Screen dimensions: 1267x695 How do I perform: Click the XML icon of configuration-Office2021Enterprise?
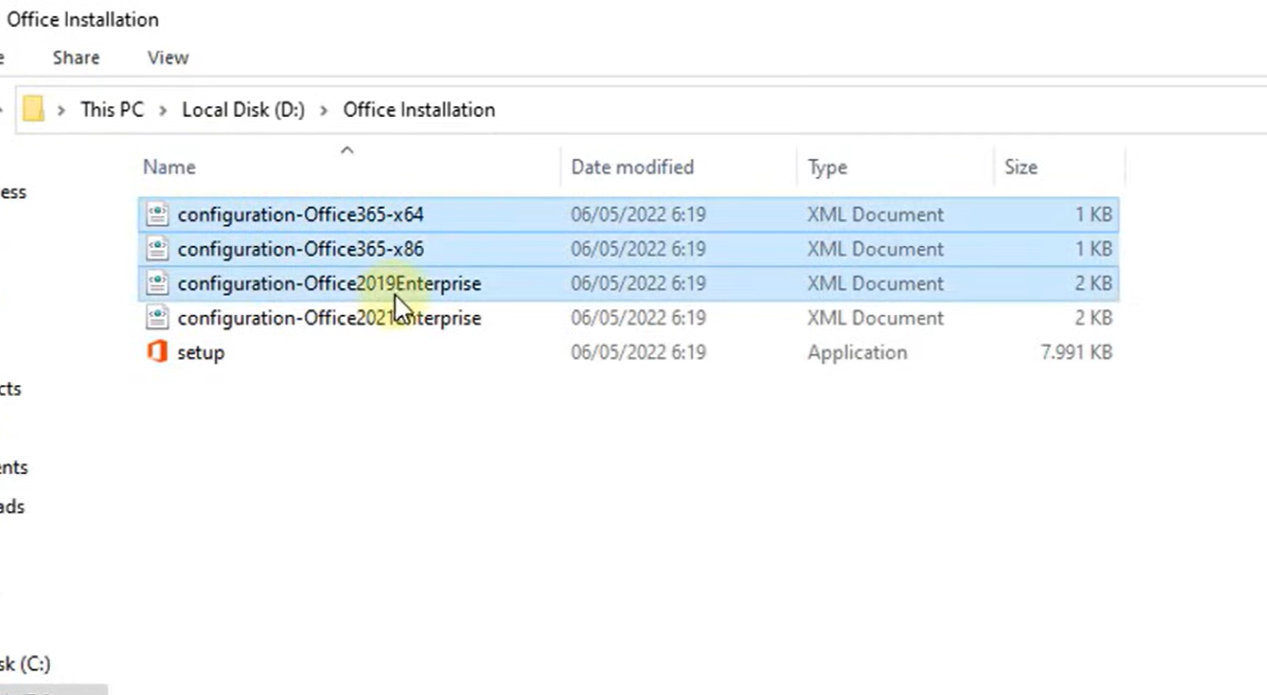point(157,317)
